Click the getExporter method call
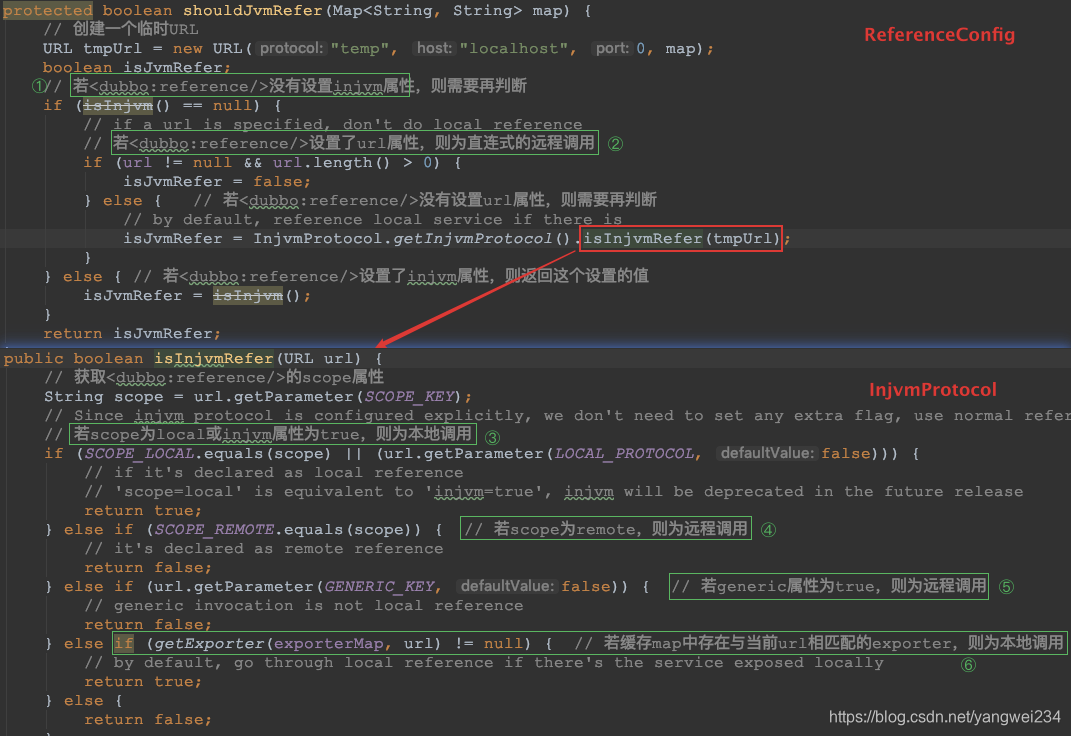Viewport: 1071px width, 736px height. 210,644
